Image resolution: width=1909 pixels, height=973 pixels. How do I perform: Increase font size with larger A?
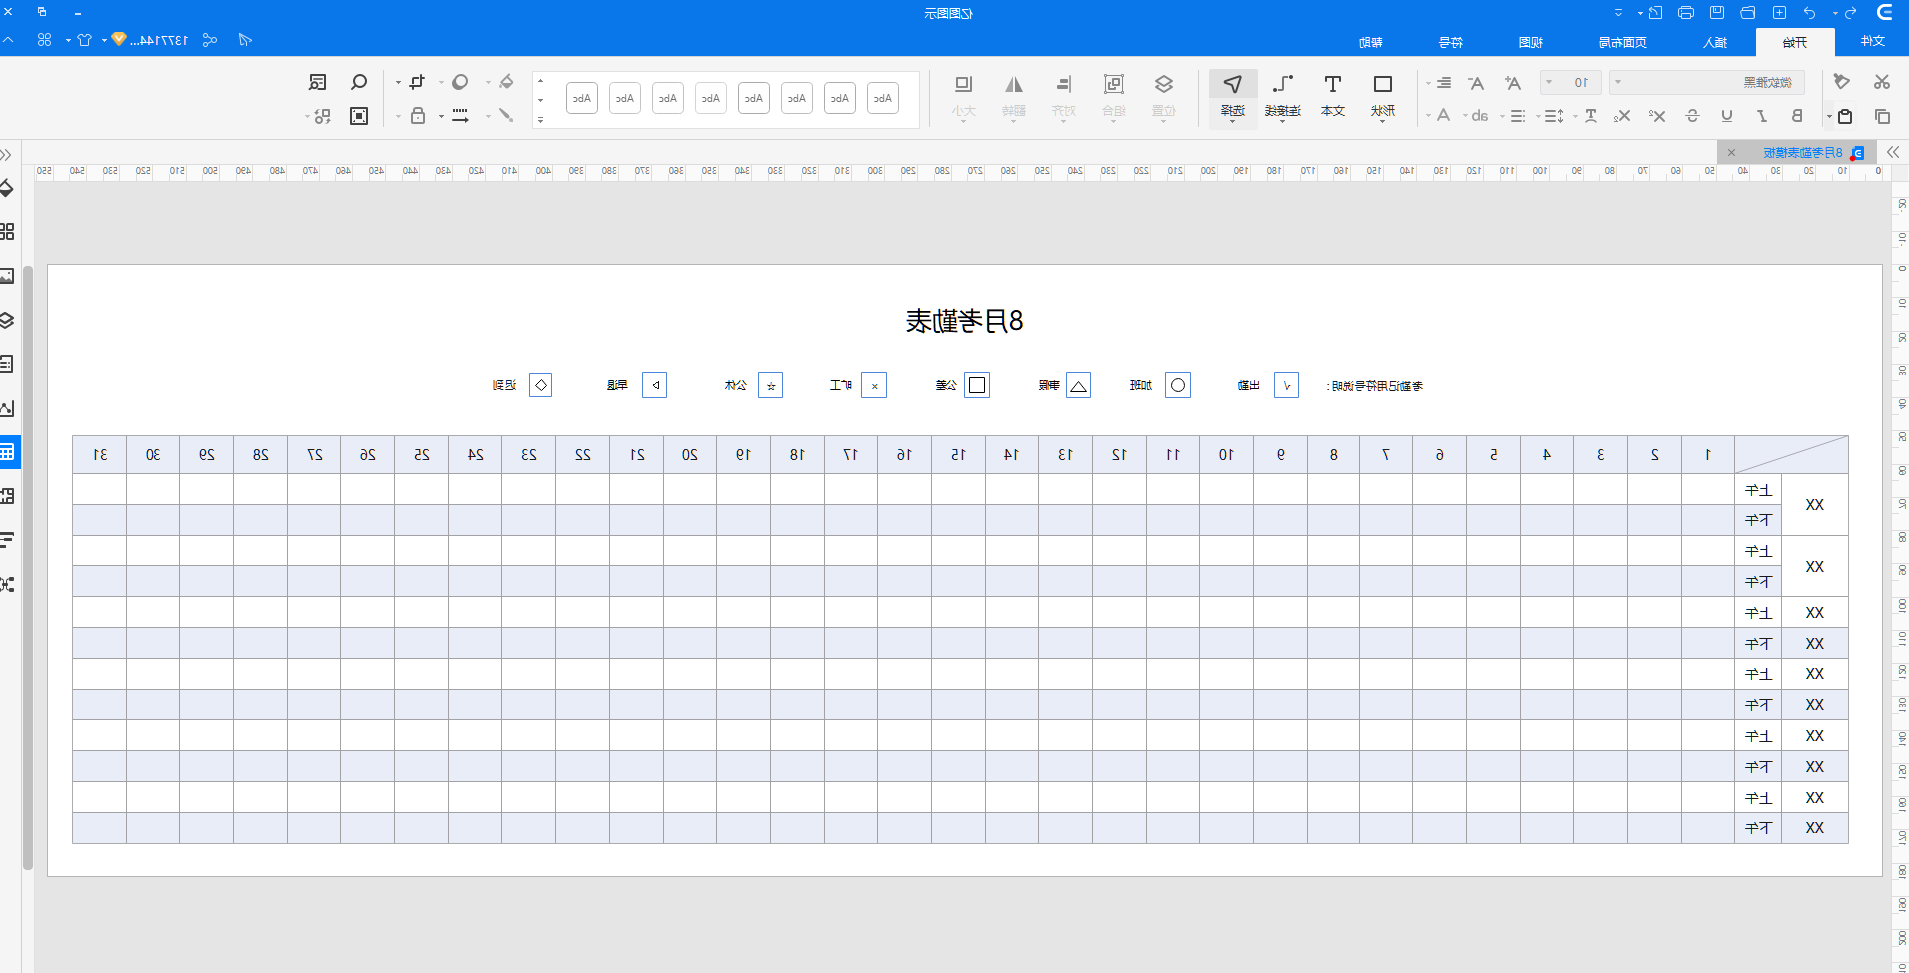coord(1512,83)
